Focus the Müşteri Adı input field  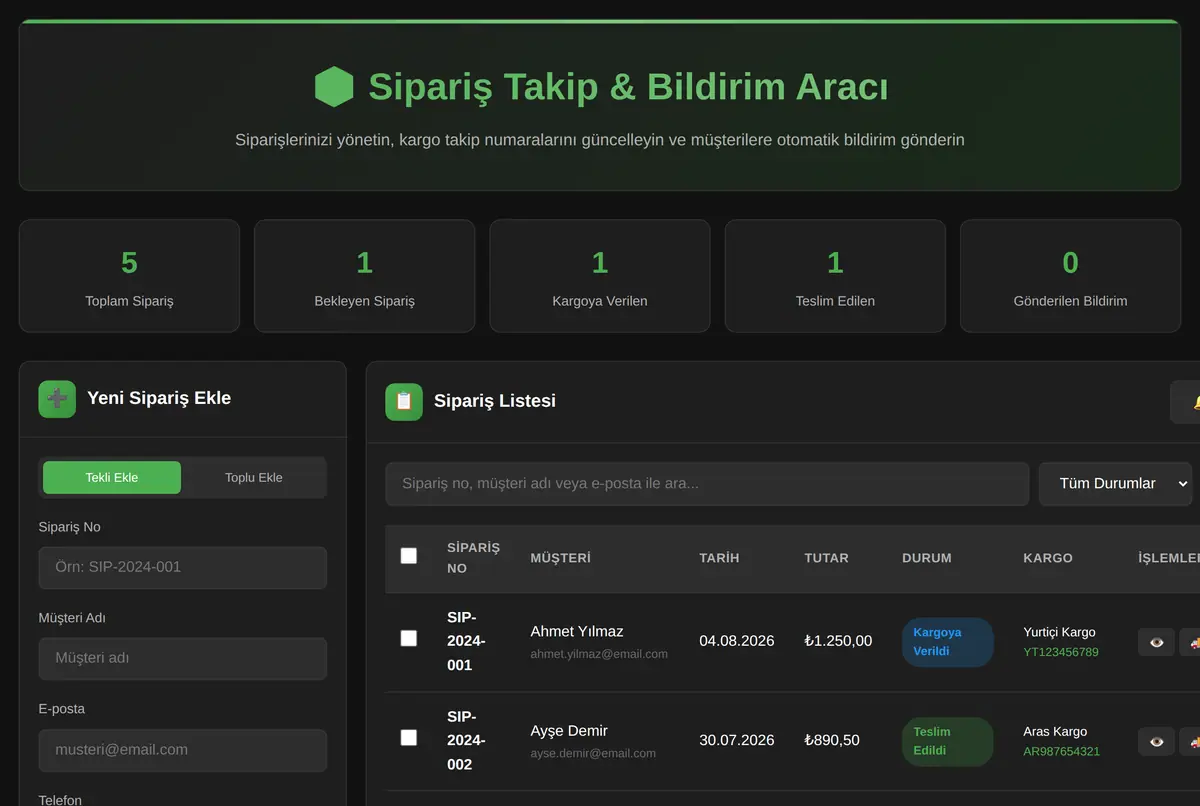(183, 659)
